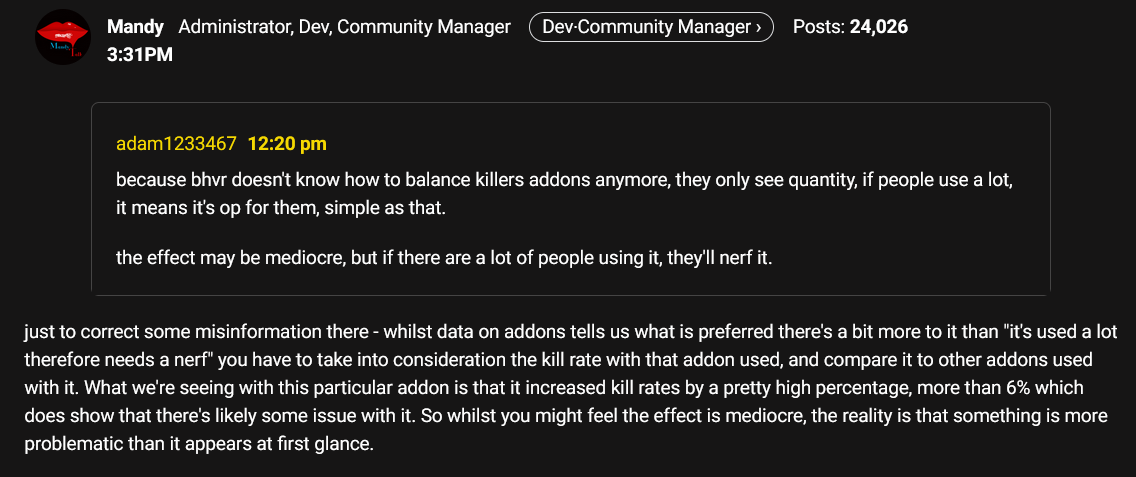
Task: Click the bold number 24,026
Action: 878,28
